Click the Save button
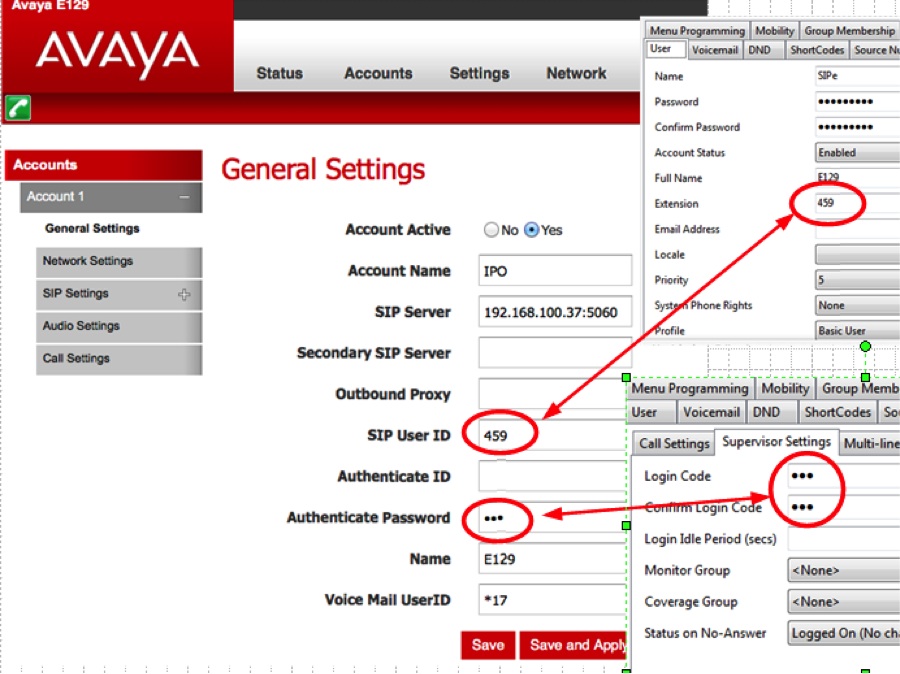Image resolution: width=900 pixels, height=674 pixels. click(x=488, y=645)
